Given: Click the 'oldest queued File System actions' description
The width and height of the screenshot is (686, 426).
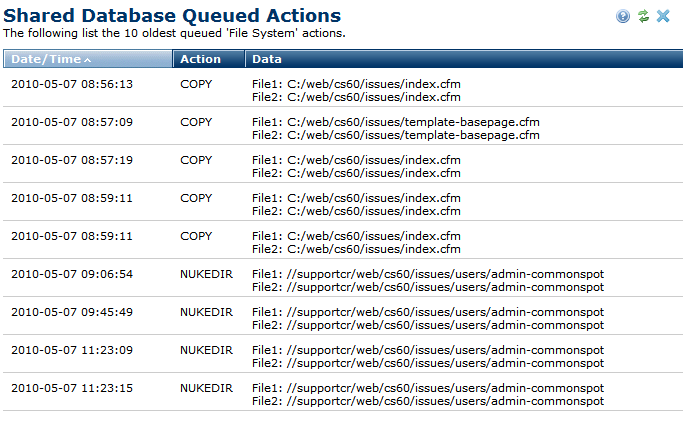Looking at the screenshot, I should tap(174, 34).
